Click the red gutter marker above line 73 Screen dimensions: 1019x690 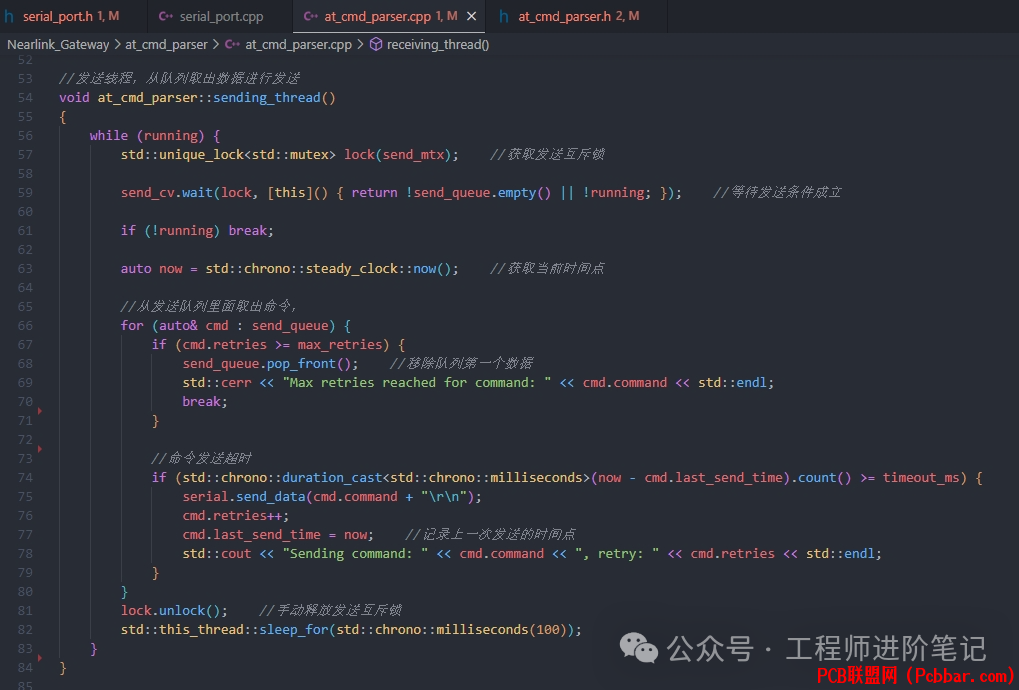40,449
